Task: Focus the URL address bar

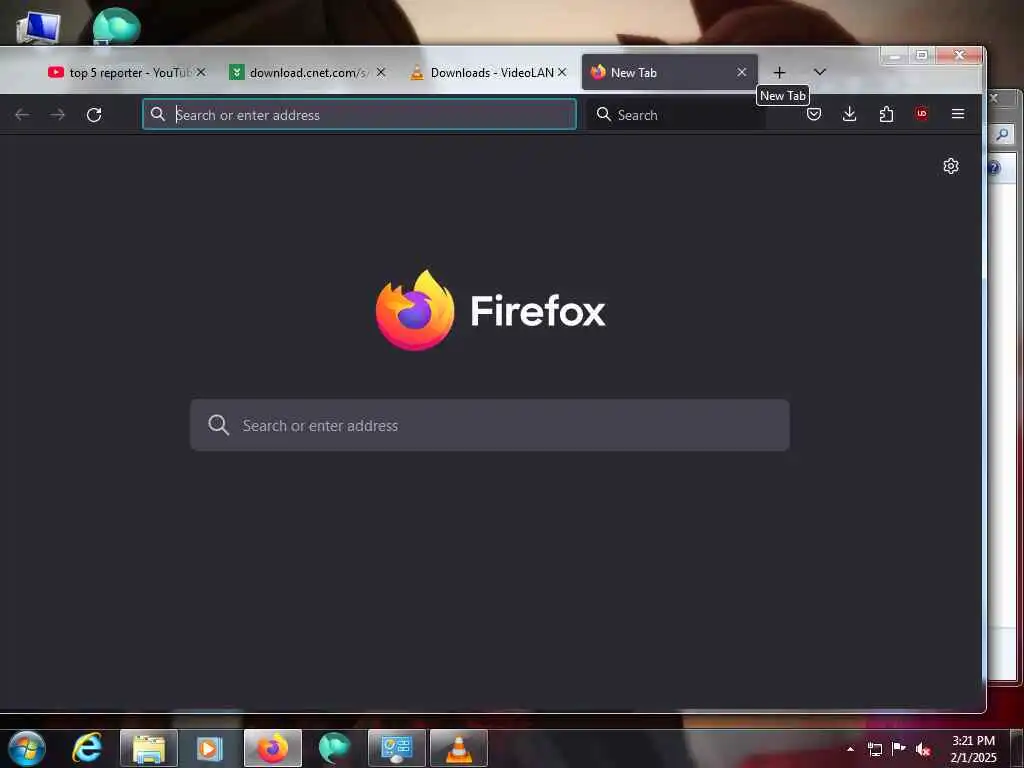Action: [359, 114]
